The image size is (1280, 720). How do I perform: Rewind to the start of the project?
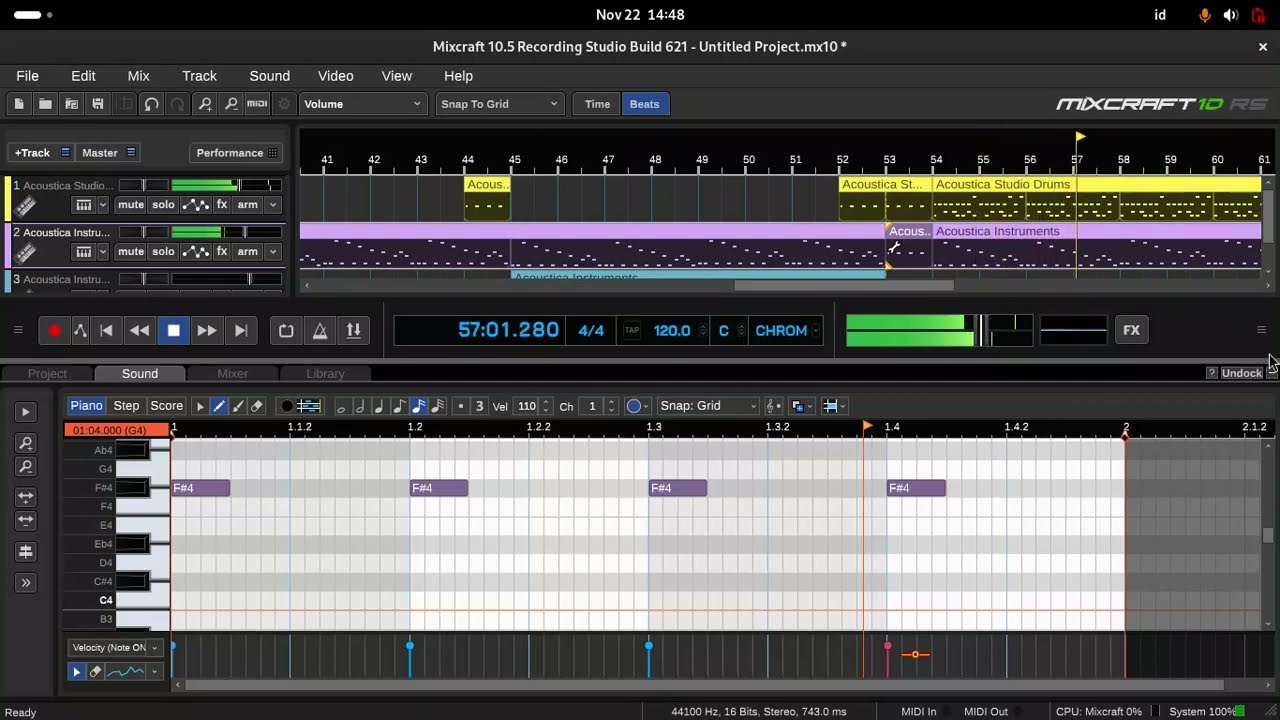click(x=106, y=331)
